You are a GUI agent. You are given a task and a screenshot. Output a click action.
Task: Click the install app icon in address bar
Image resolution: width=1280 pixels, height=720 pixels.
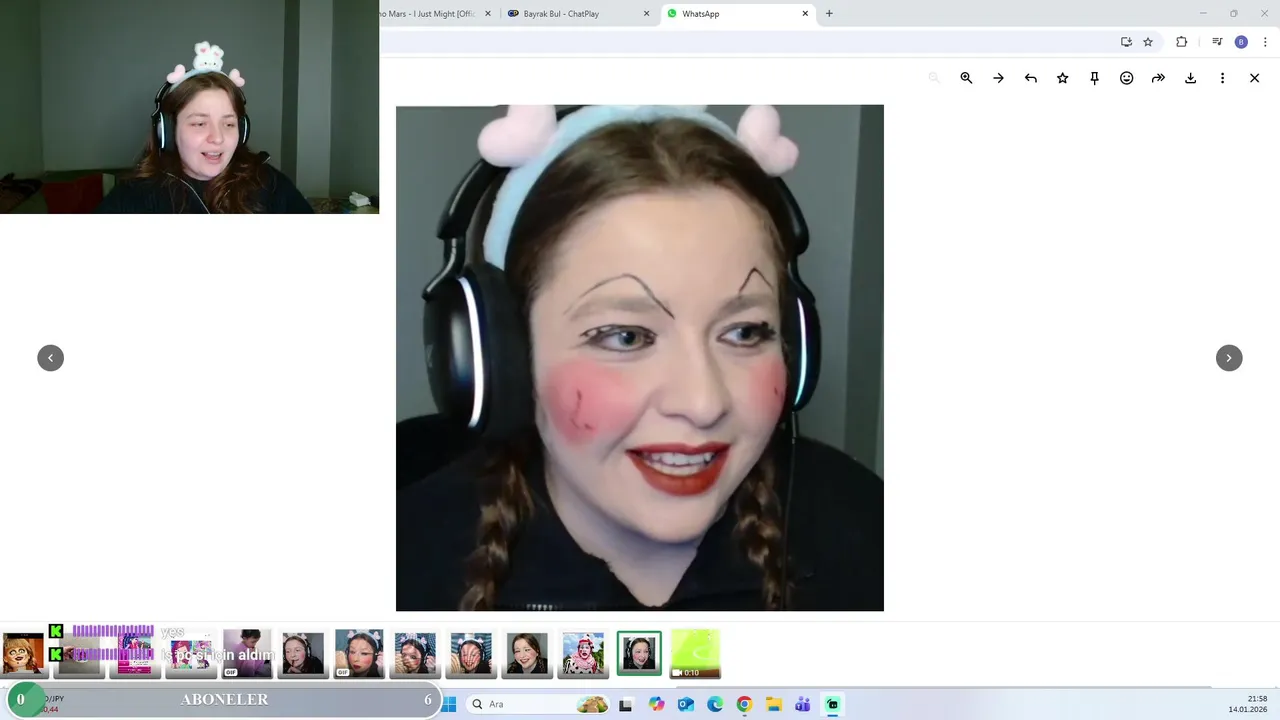(1126, 42)
